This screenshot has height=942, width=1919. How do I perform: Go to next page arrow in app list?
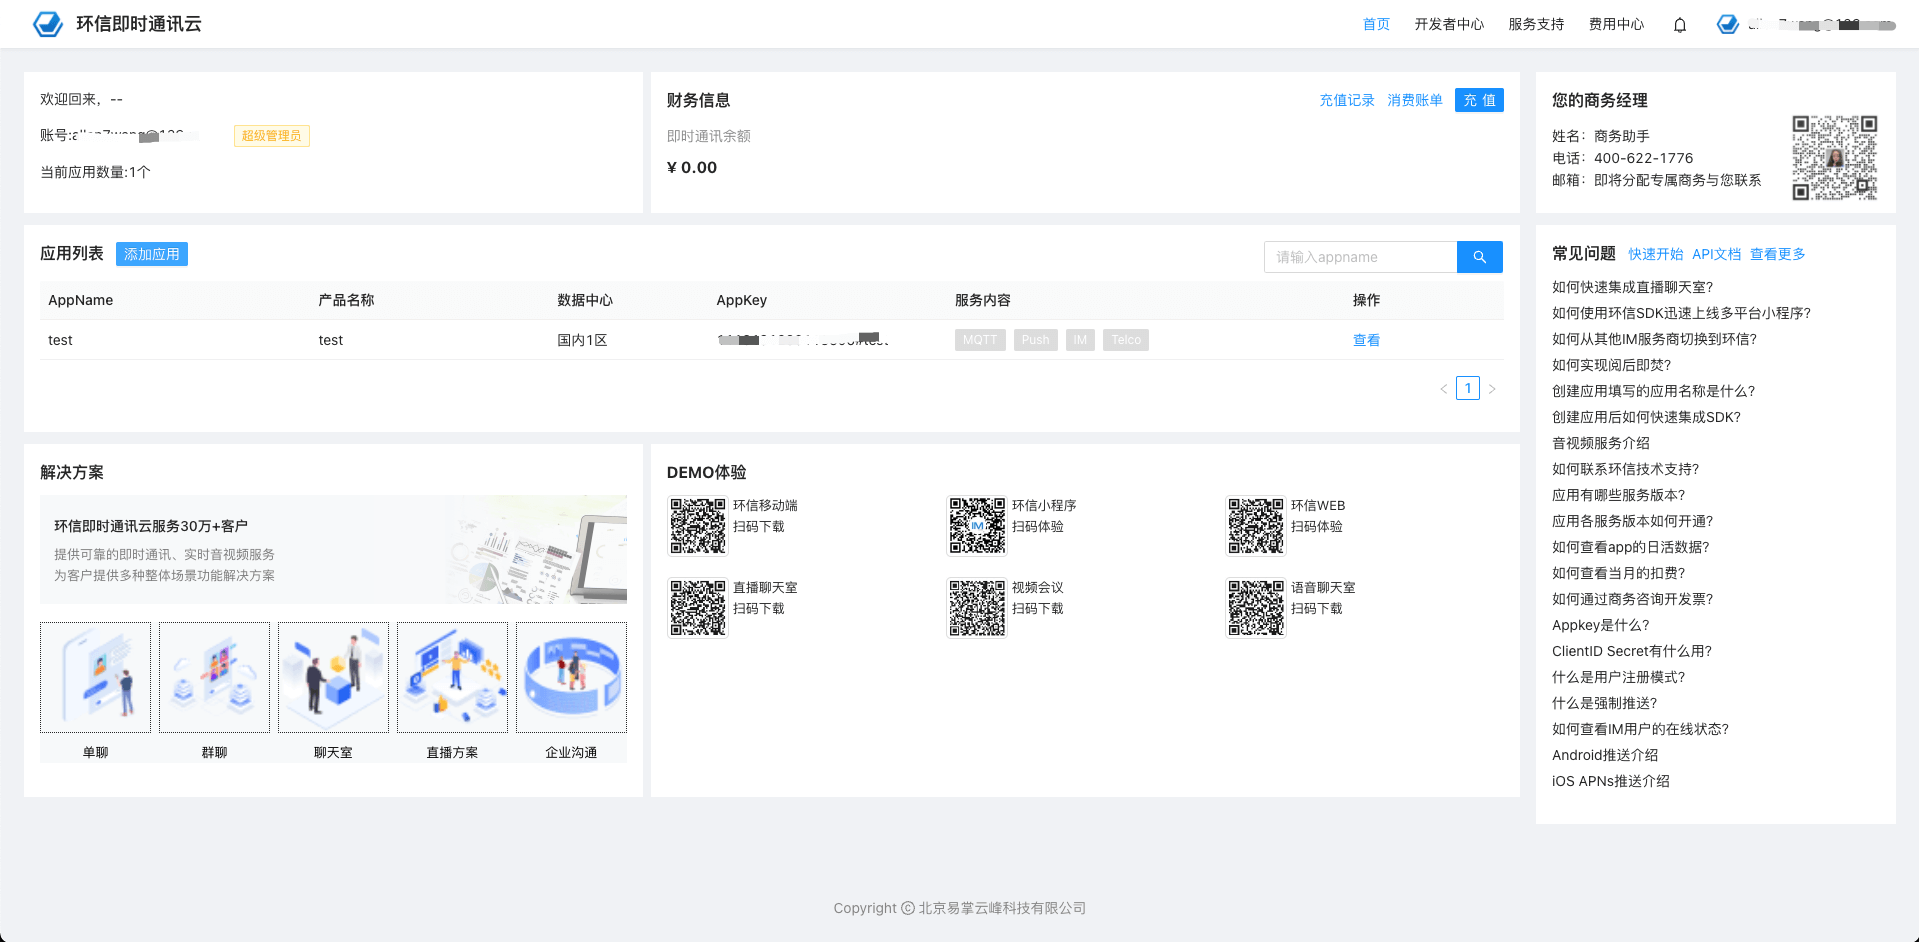coord(1492,389)
